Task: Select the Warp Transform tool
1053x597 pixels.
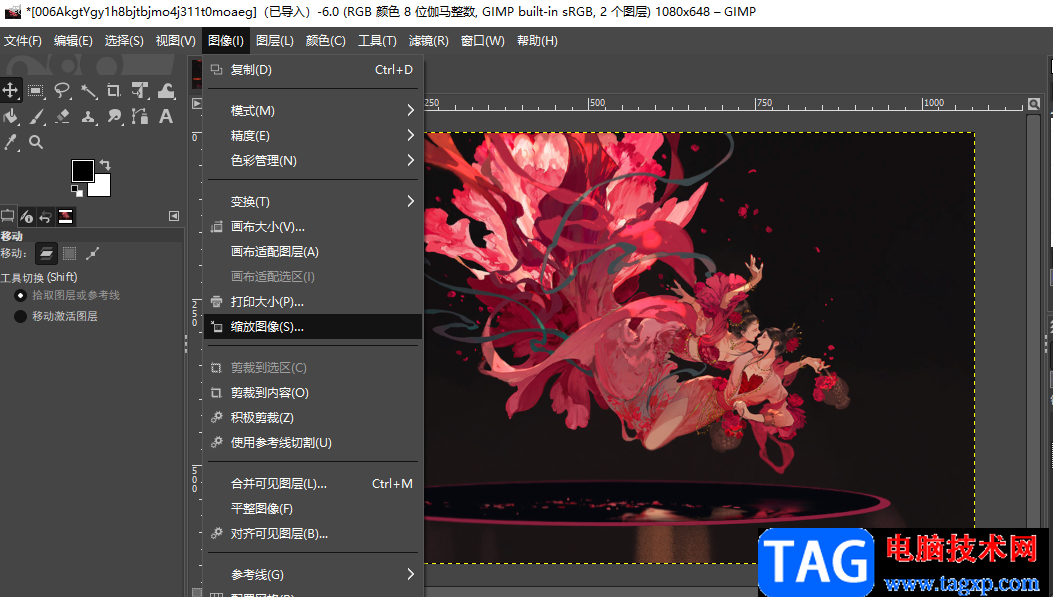Action: [x=166, y=90]
